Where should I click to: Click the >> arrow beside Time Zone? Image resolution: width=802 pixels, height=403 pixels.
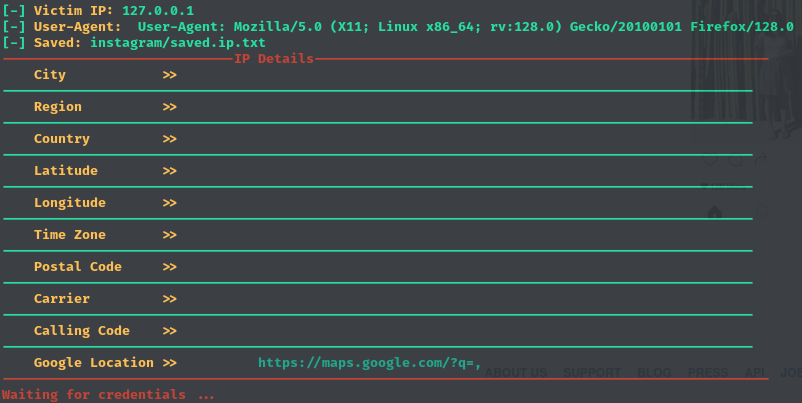pos(169,235)
